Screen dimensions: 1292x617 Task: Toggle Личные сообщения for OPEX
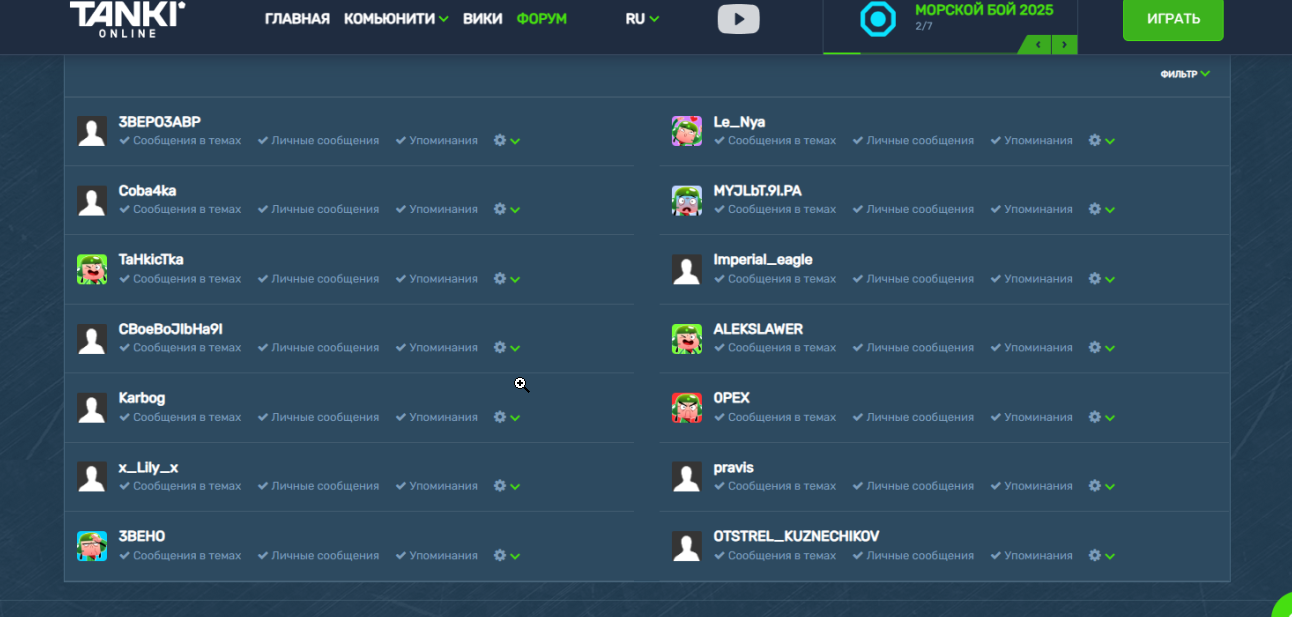coord(914,417)
